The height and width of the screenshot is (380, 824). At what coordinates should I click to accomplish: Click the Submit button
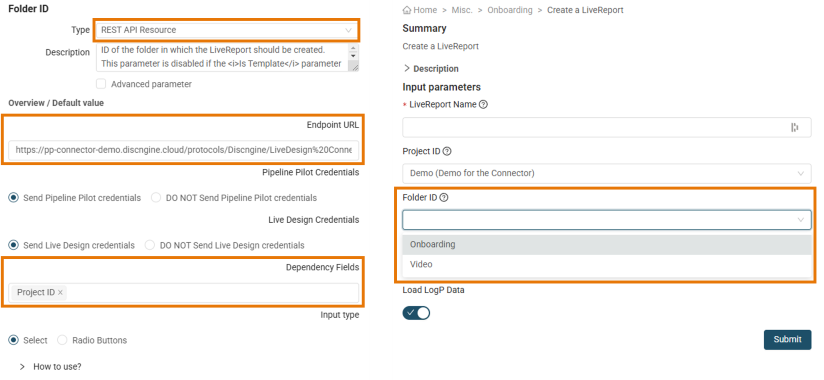787,340
